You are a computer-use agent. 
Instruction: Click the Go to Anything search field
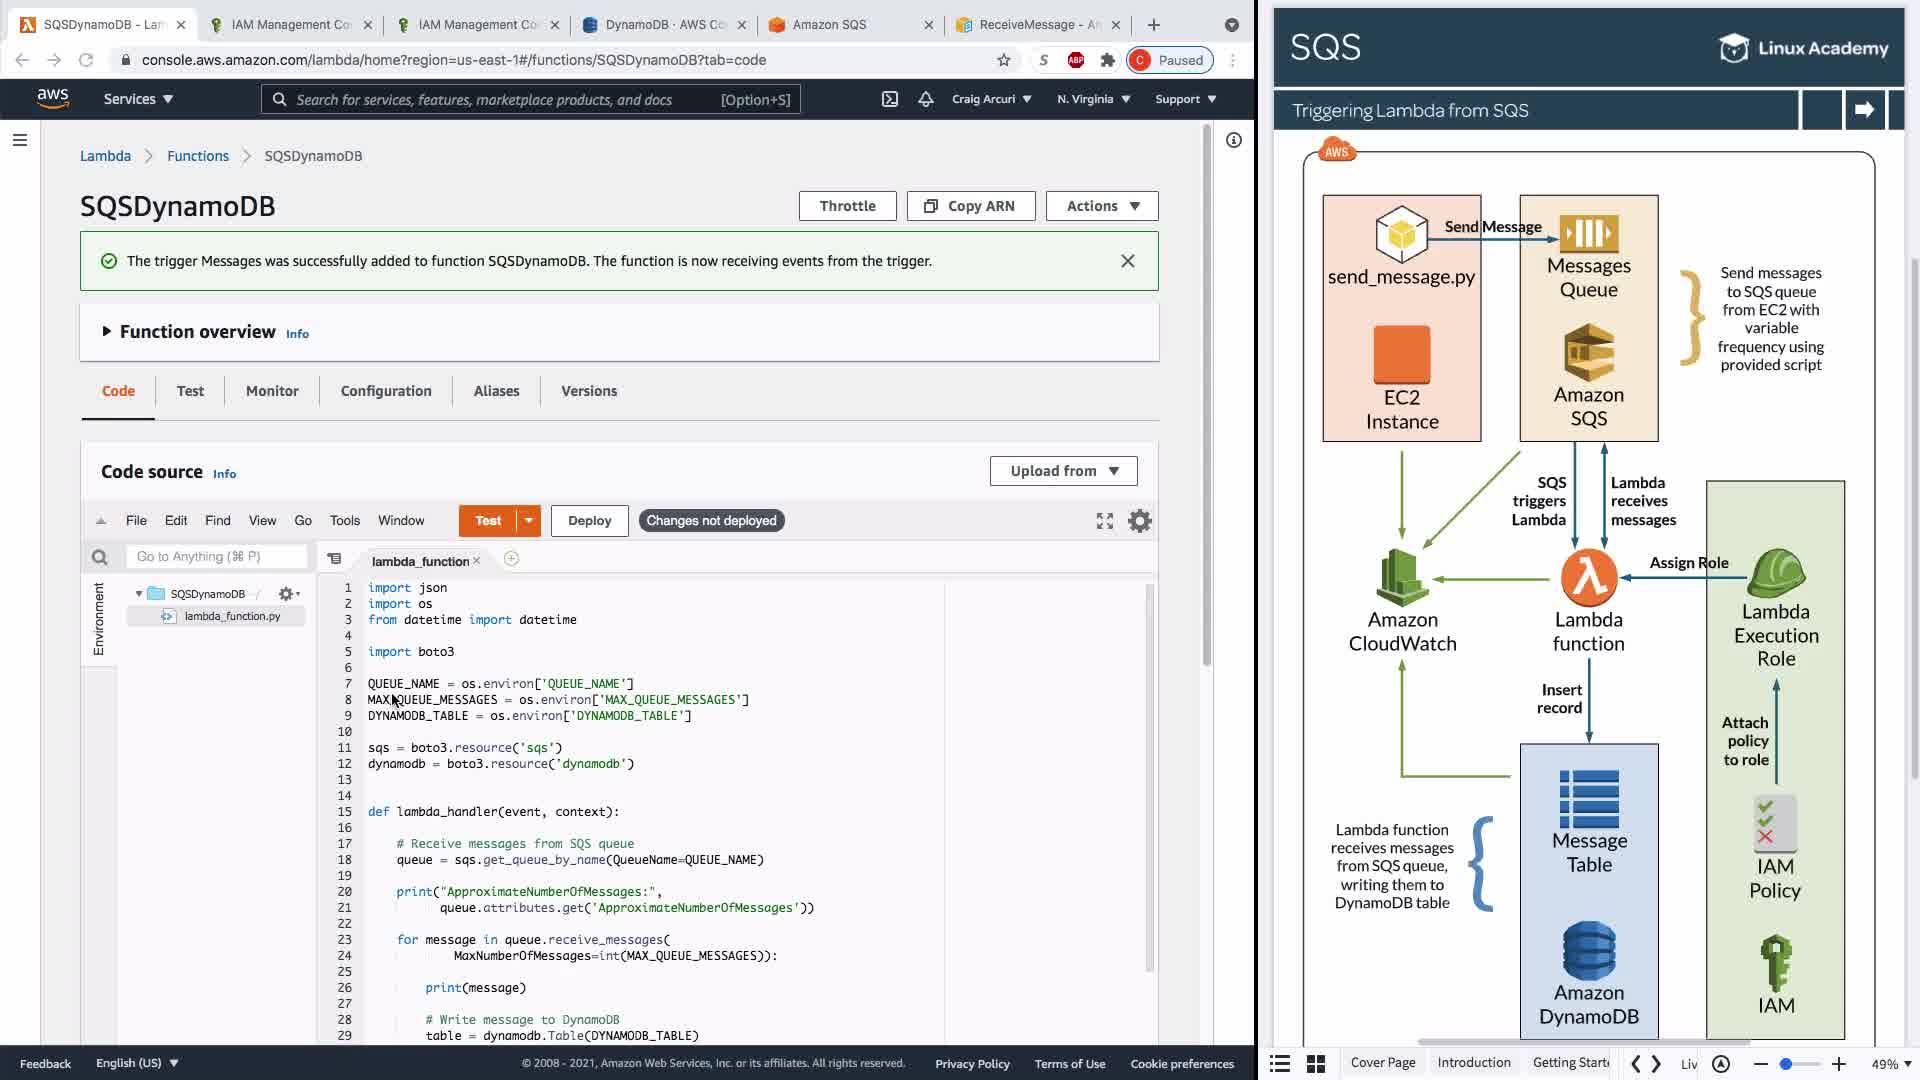point(215,557)
